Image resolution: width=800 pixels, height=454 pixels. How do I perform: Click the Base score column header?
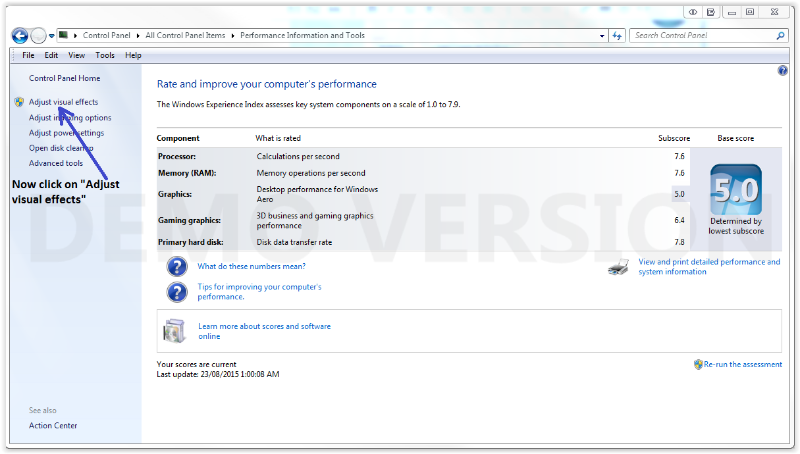[x=735, y=138]
